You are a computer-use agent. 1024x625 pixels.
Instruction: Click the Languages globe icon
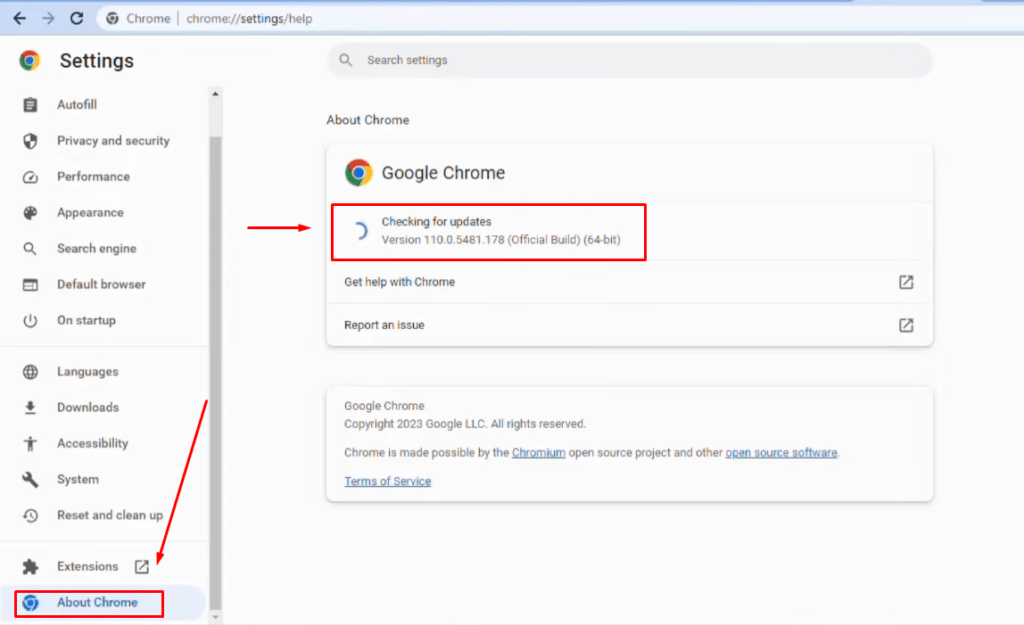(30, 372)
